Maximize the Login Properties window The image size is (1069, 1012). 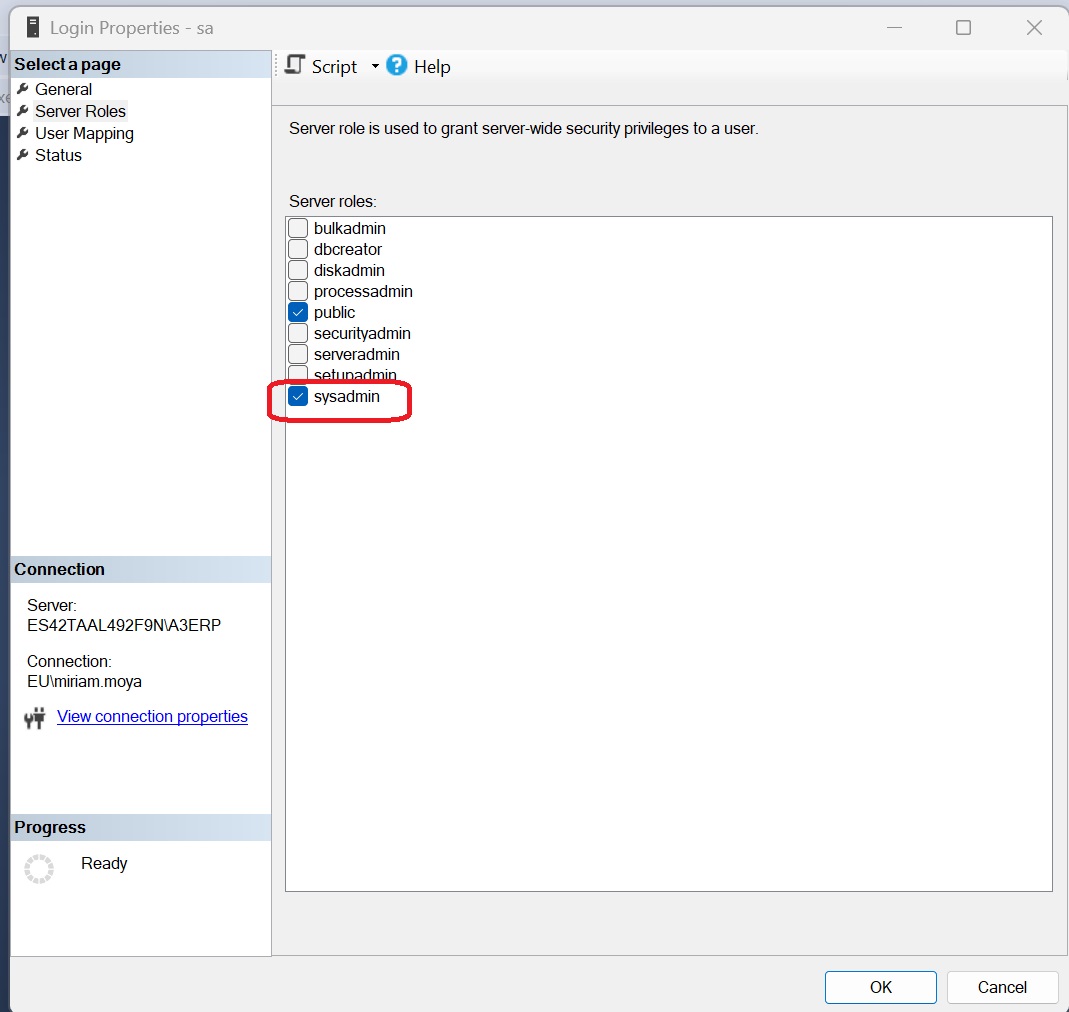(963, 27)
